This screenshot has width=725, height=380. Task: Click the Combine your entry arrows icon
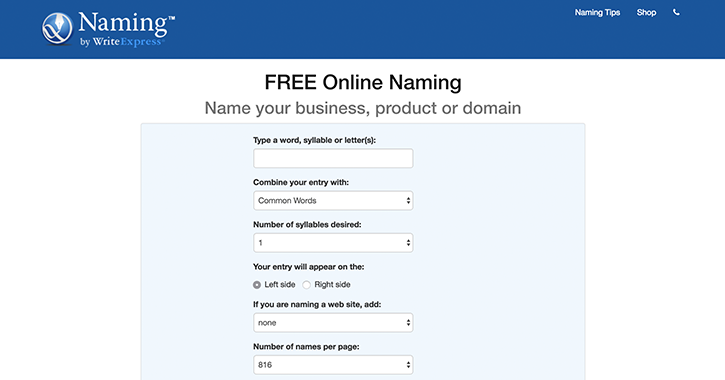[x=408, y=201]
